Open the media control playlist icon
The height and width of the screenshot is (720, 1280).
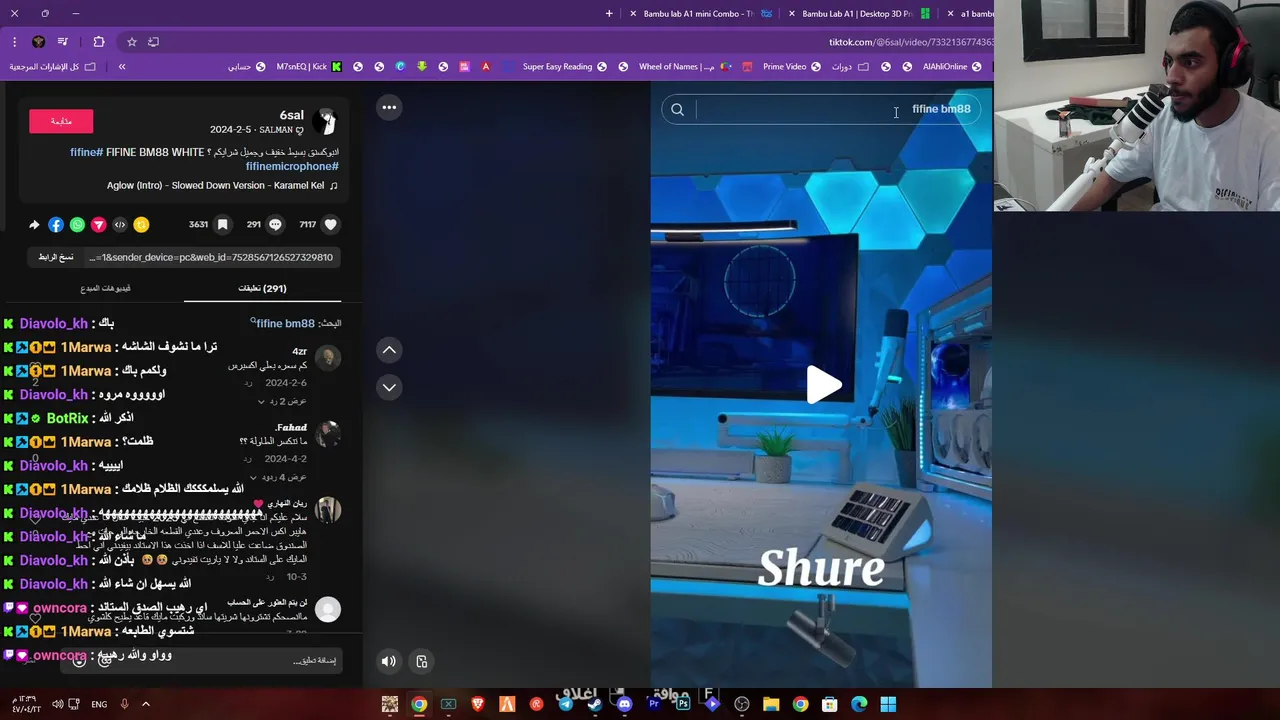pyautogui.click(x=62, y=42)
